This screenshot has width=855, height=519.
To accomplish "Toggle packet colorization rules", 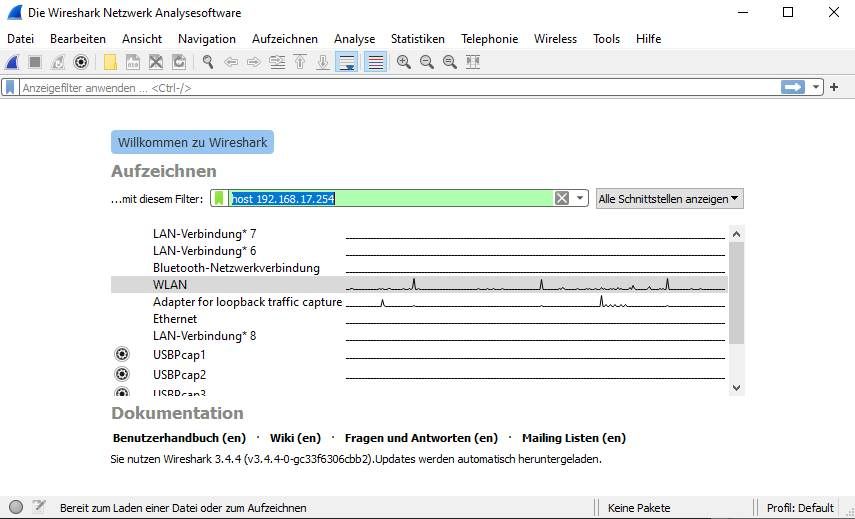I will pos(375,62).
